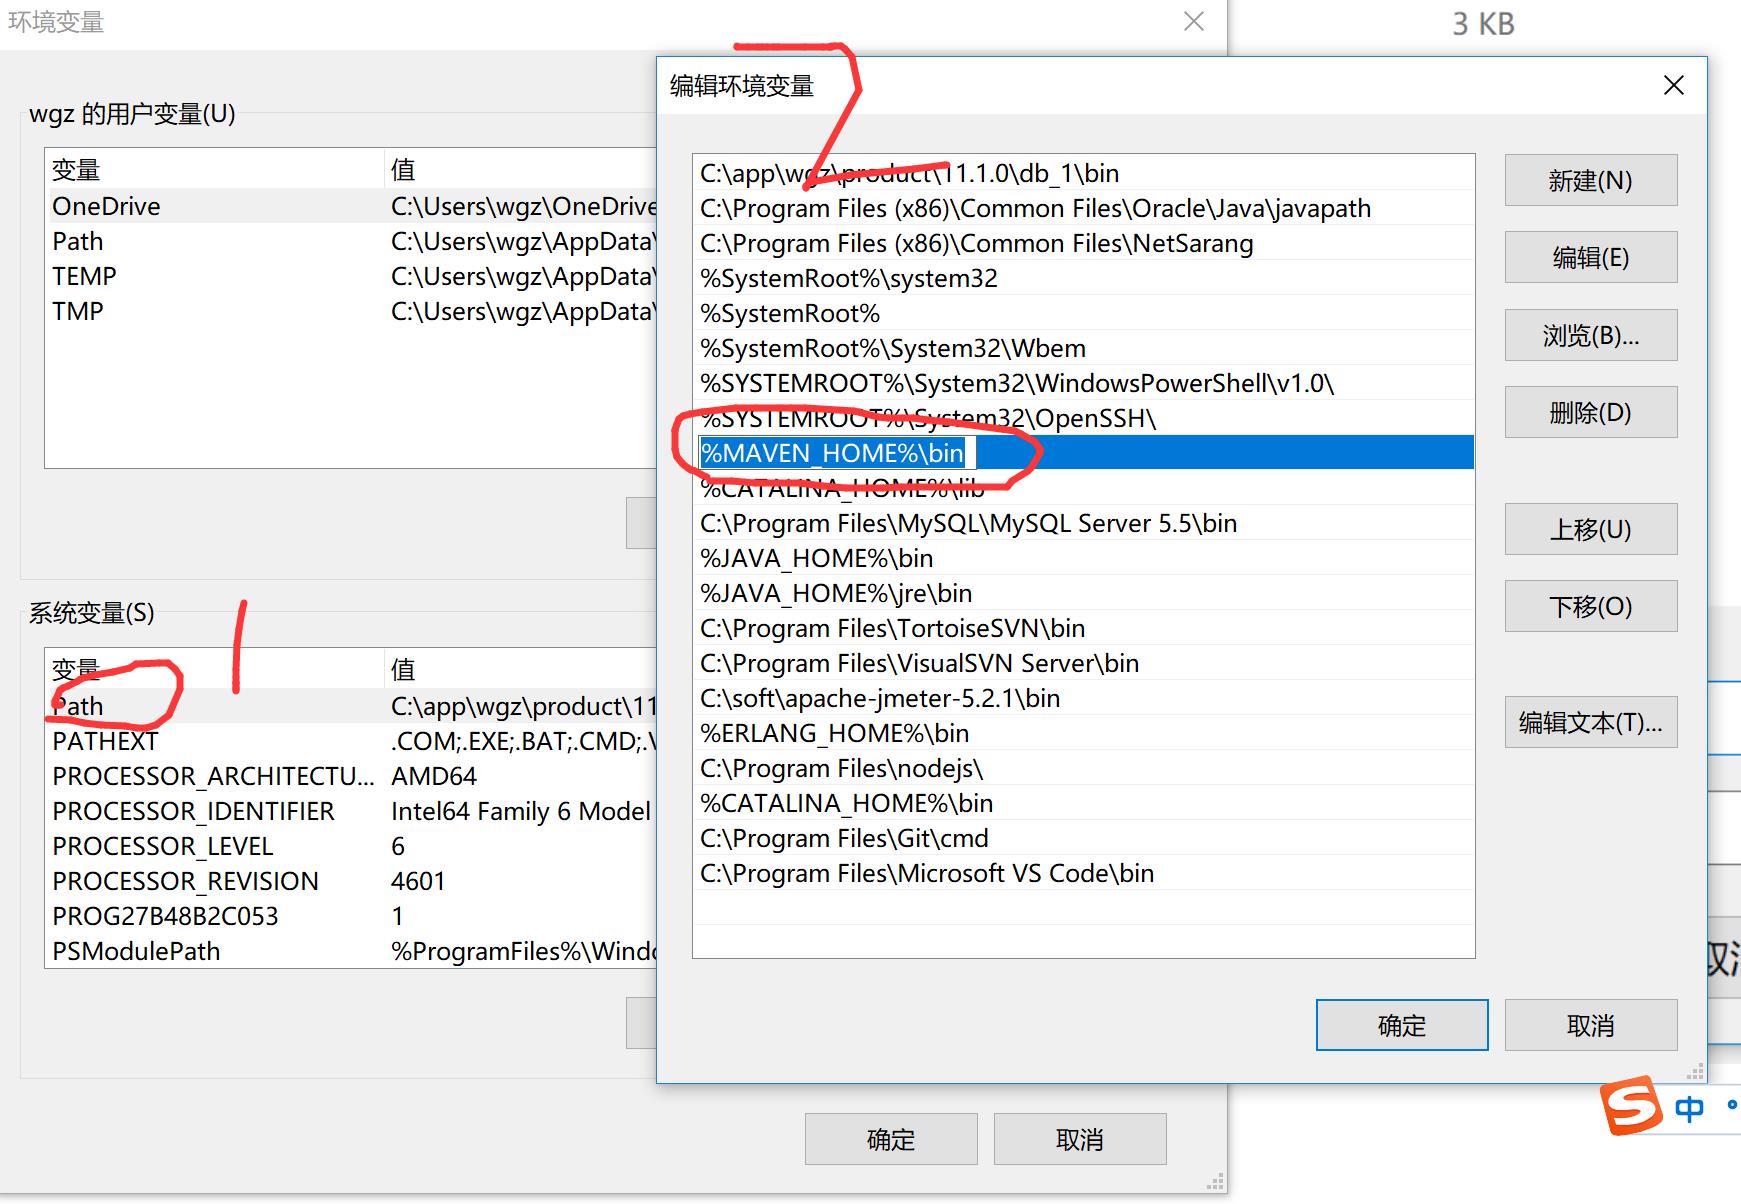Viewport: 1741px width, 1204px height.
Task: Select %CATALINA_HOME%\bin entry
Action: point(1083,803)
